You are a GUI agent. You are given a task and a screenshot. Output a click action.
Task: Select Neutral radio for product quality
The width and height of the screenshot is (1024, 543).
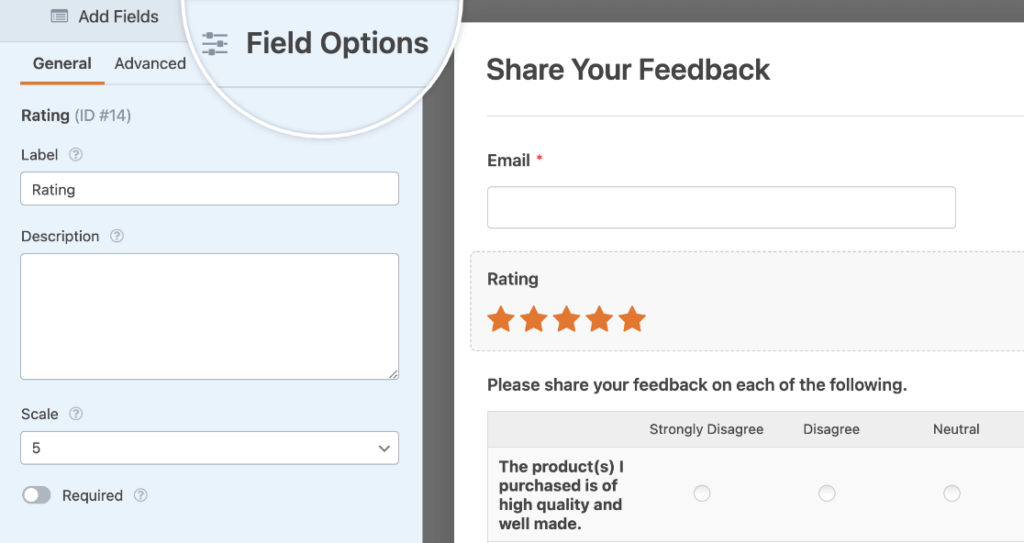(952, 493)
